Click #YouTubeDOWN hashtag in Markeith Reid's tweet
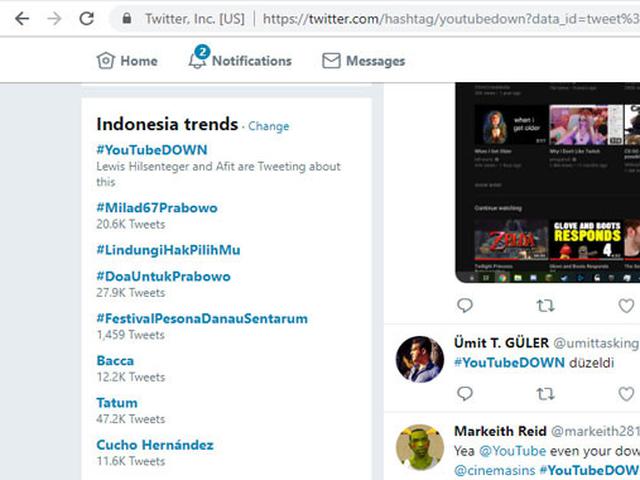The width and height of the screenshot is (640, 480). [x=590, y=470]
